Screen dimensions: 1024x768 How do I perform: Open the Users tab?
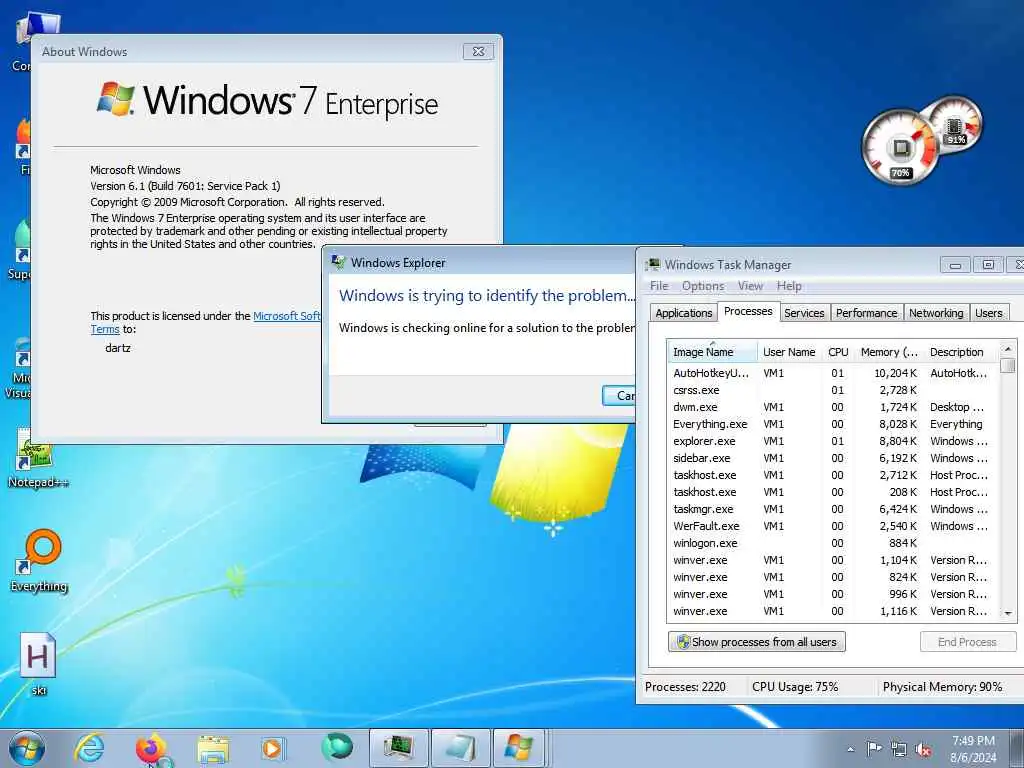989,313
